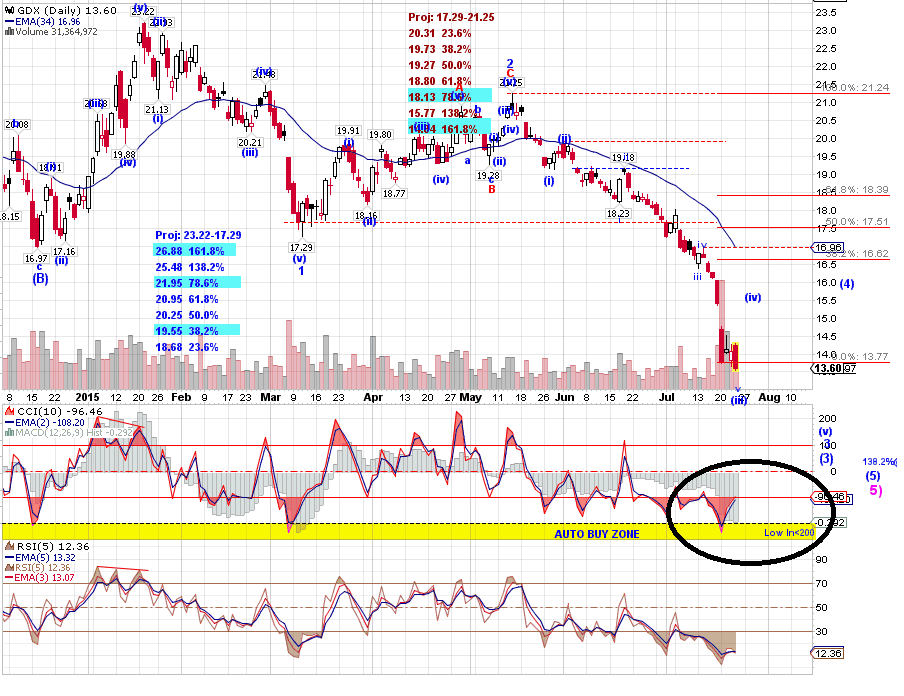Click the 17.29 low price label
This screenshot has width=904, height=696.
click(301, 247)
